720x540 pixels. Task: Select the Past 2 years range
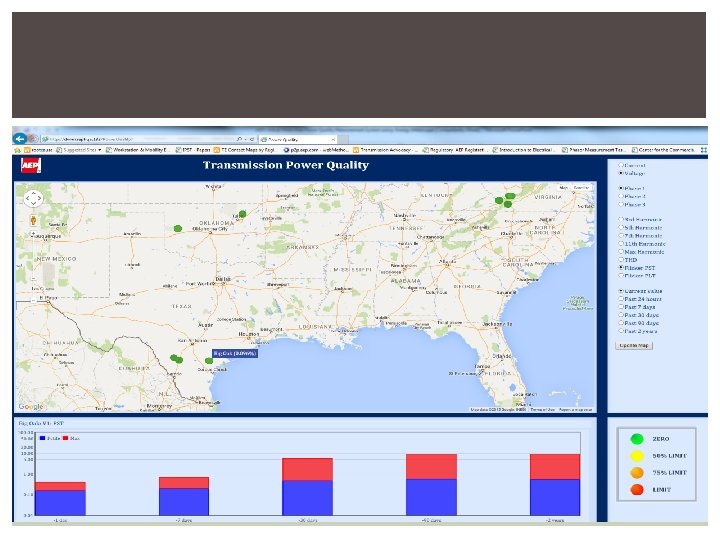[621, 331]
